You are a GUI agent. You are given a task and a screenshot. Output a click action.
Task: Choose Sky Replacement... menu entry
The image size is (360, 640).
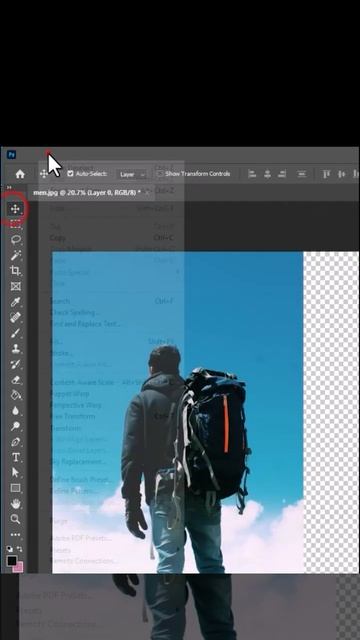point(78,462)
